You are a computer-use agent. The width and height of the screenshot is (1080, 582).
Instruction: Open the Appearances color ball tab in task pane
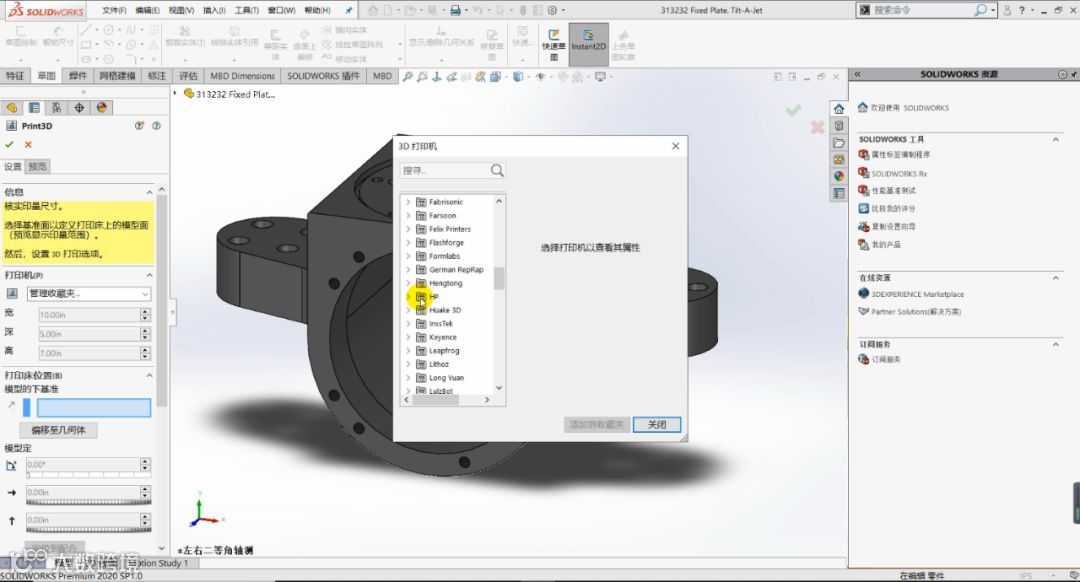point(838,176)
